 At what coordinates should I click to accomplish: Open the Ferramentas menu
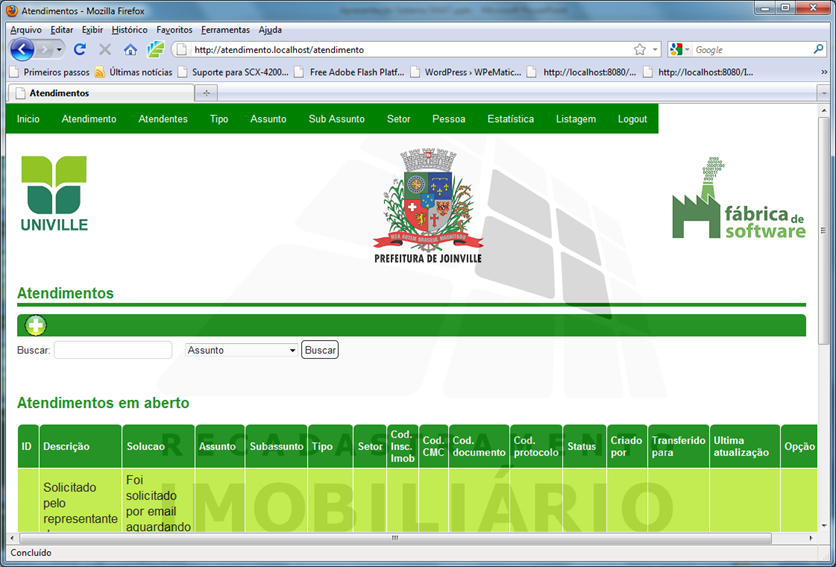226,30
